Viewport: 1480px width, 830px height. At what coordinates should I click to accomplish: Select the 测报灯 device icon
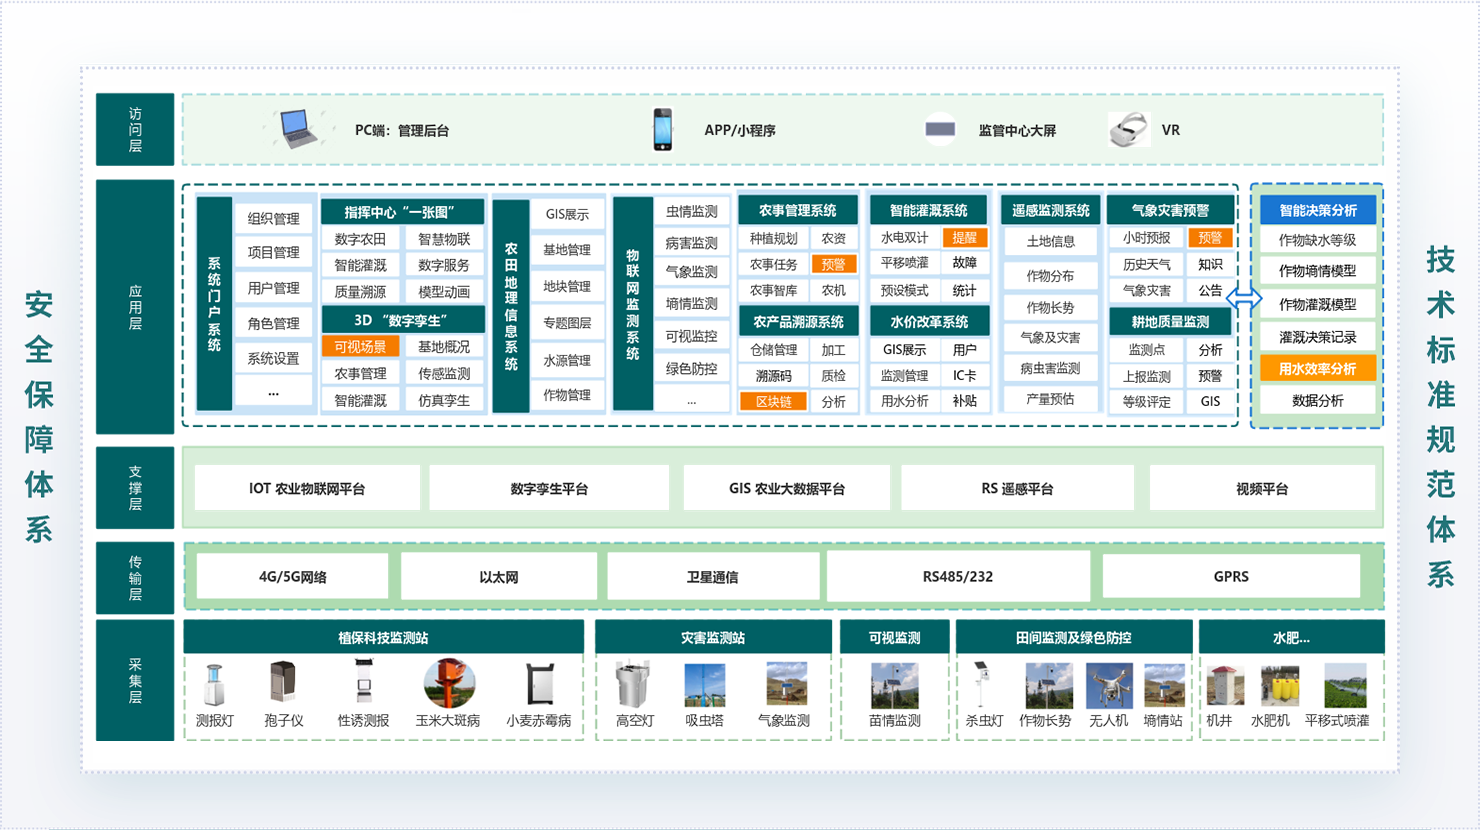[214, 685]
